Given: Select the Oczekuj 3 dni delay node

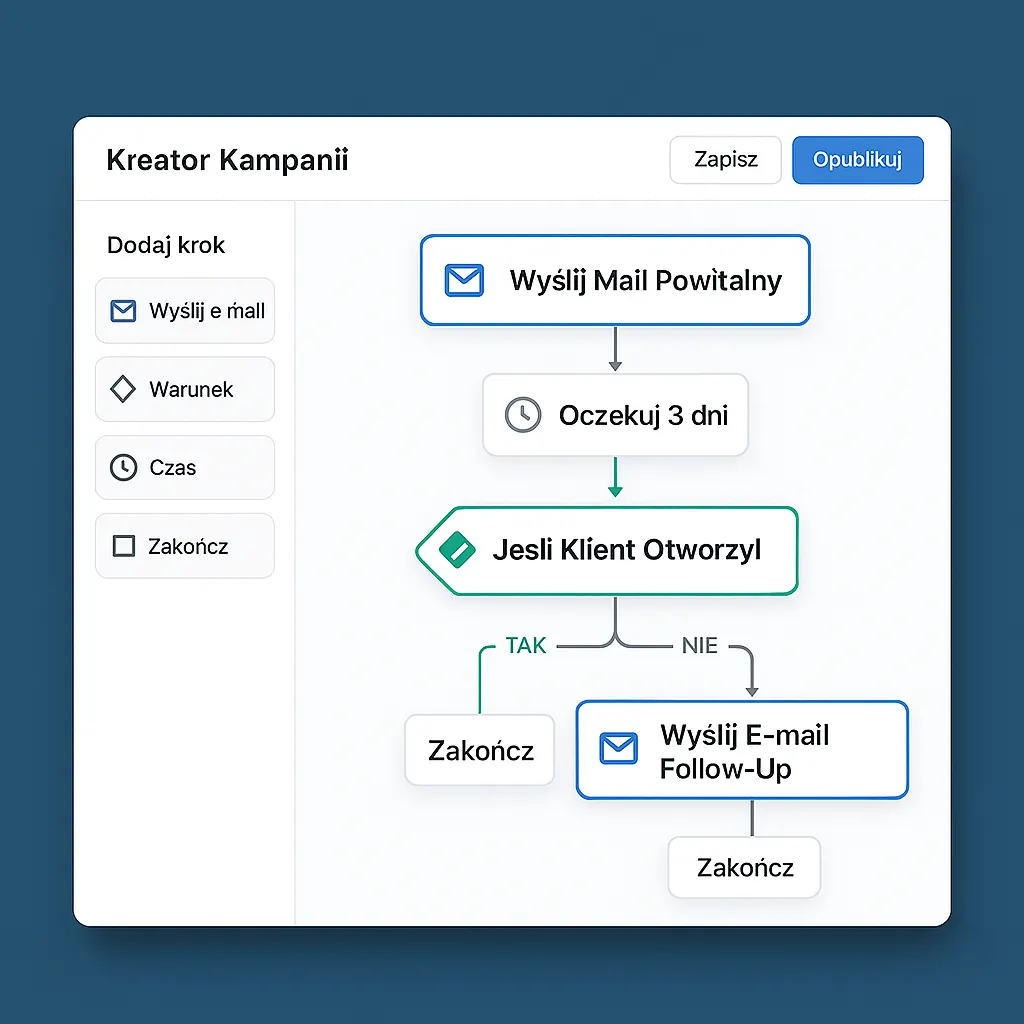Looking at the screenshot, I should click(x=615, y=415).
